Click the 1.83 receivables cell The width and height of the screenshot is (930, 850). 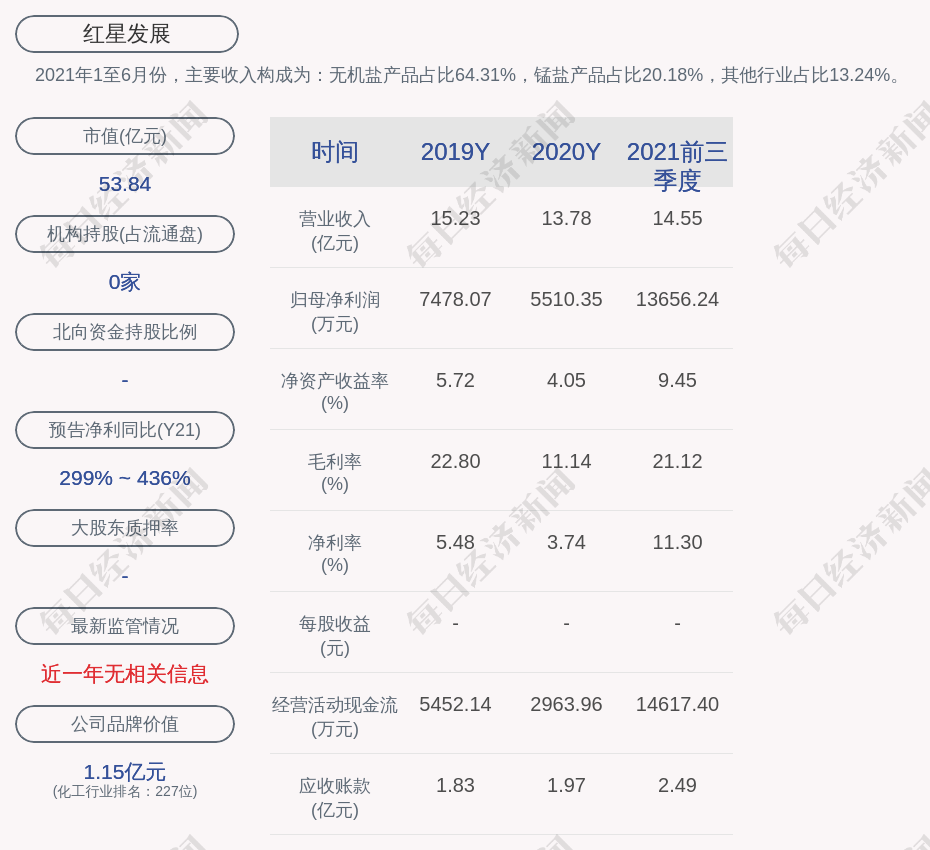coord(455,785)
